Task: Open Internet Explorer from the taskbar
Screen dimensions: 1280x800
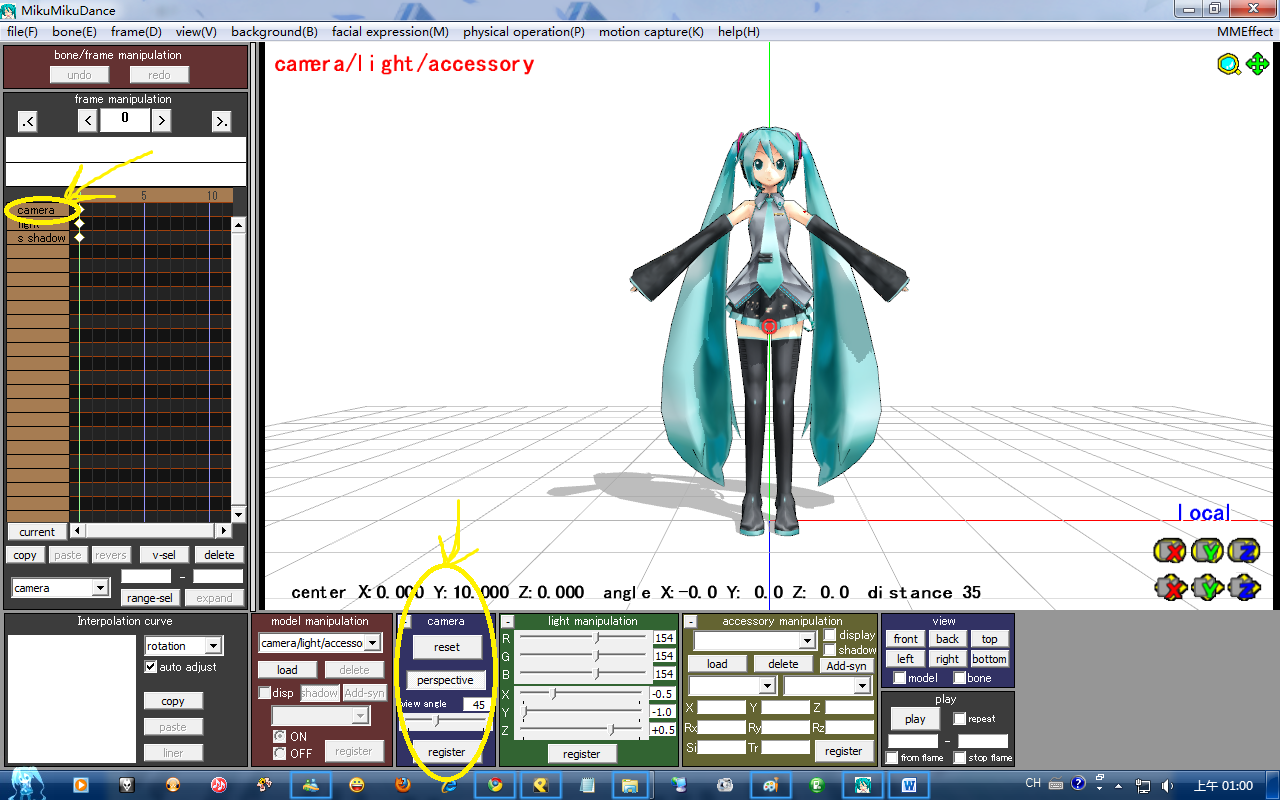Action: tap(449, 785)
